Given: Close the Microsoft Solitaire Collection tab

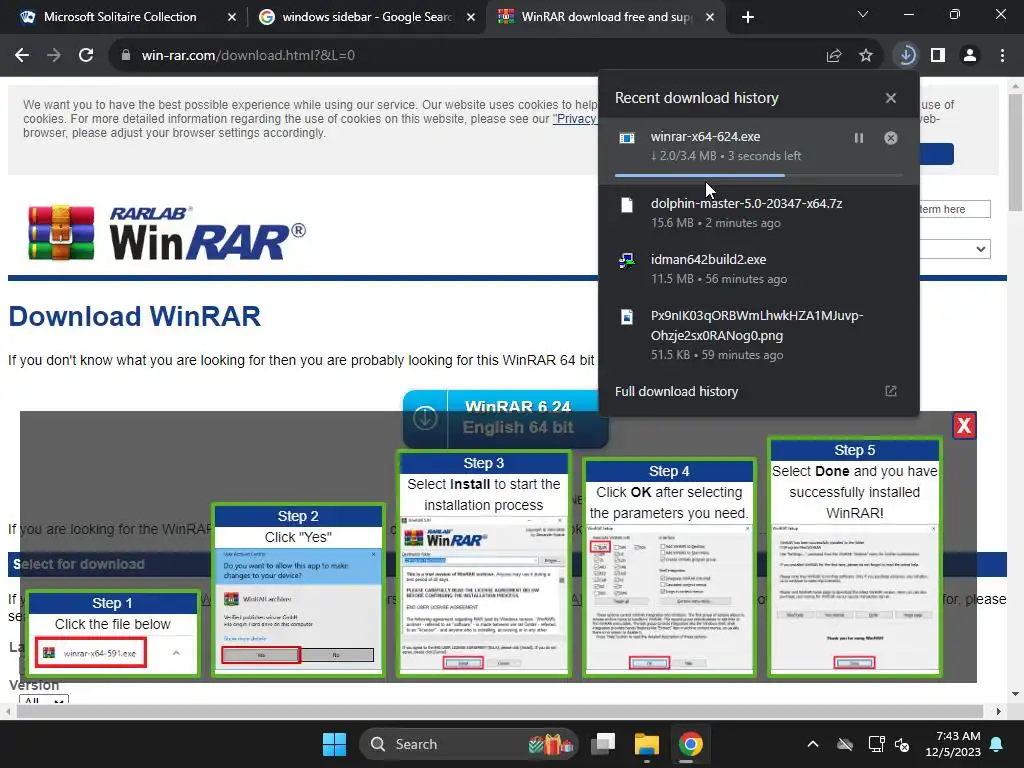Looking at the screenshot, I should pyautogui.click(x=231, y=17).
